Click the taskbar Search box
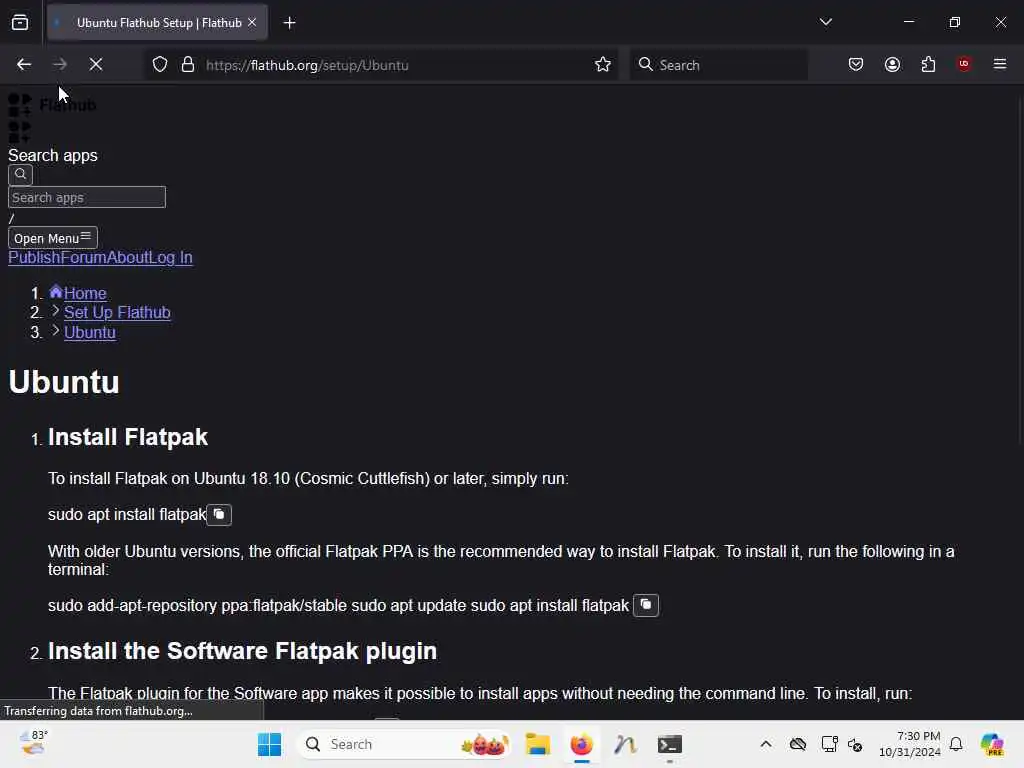 click(403, 744)
